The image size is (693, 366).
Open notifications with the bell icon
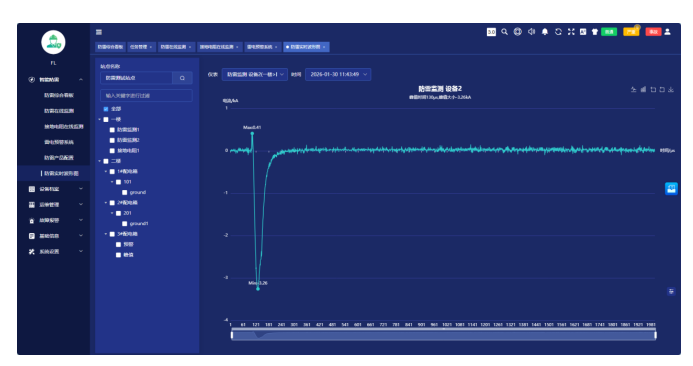point(545,32)
